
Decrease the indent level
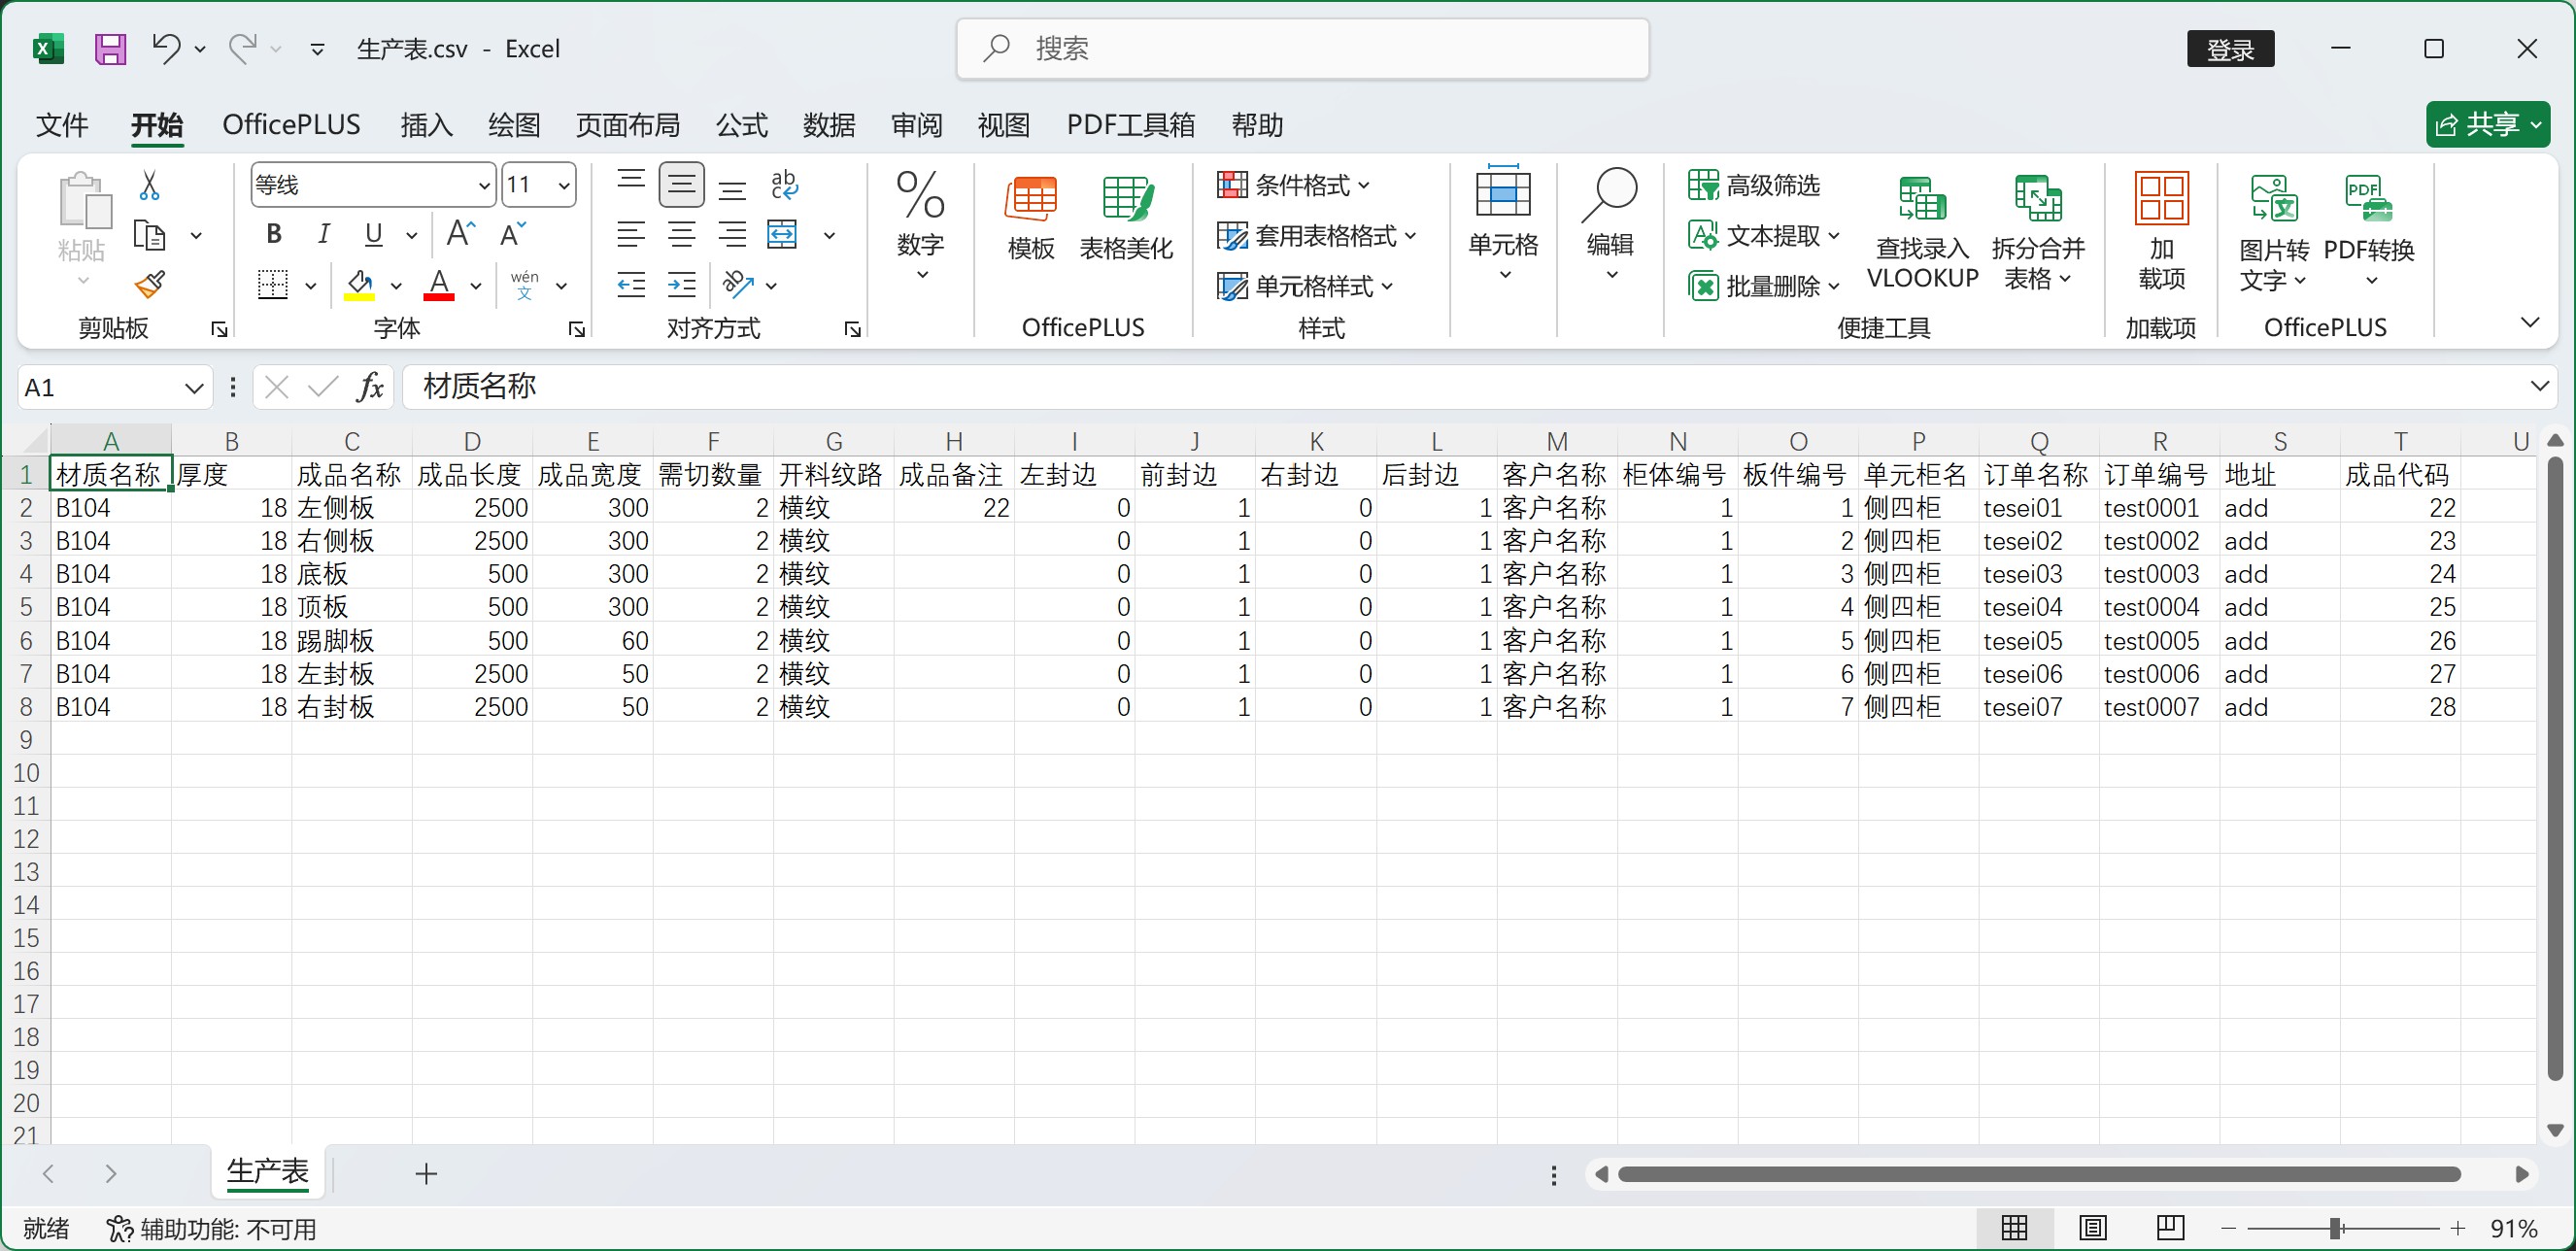pyautogui.click(x=631, y=286)
